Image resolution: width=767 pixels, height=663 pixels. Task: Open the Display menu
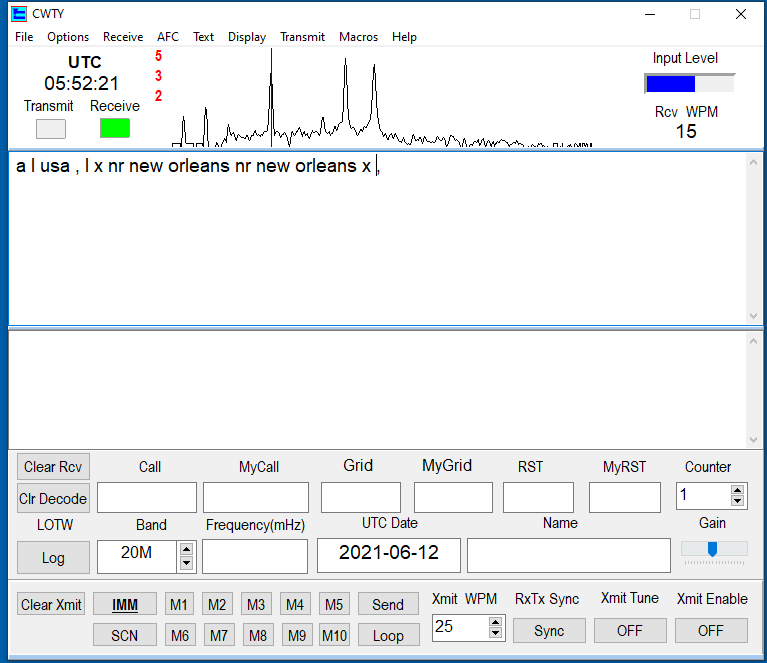coord(247,37)
